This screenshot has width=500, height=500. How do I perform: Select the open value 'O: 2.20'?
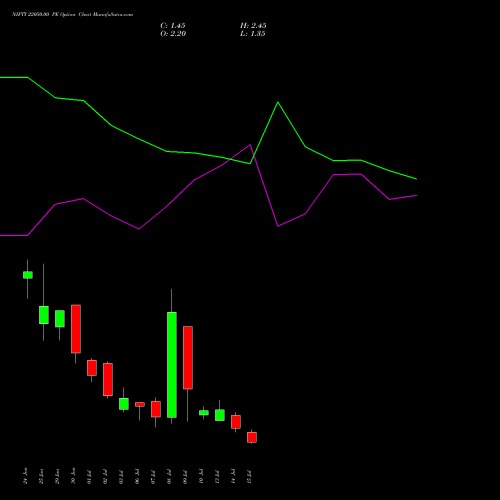(173, 34)
